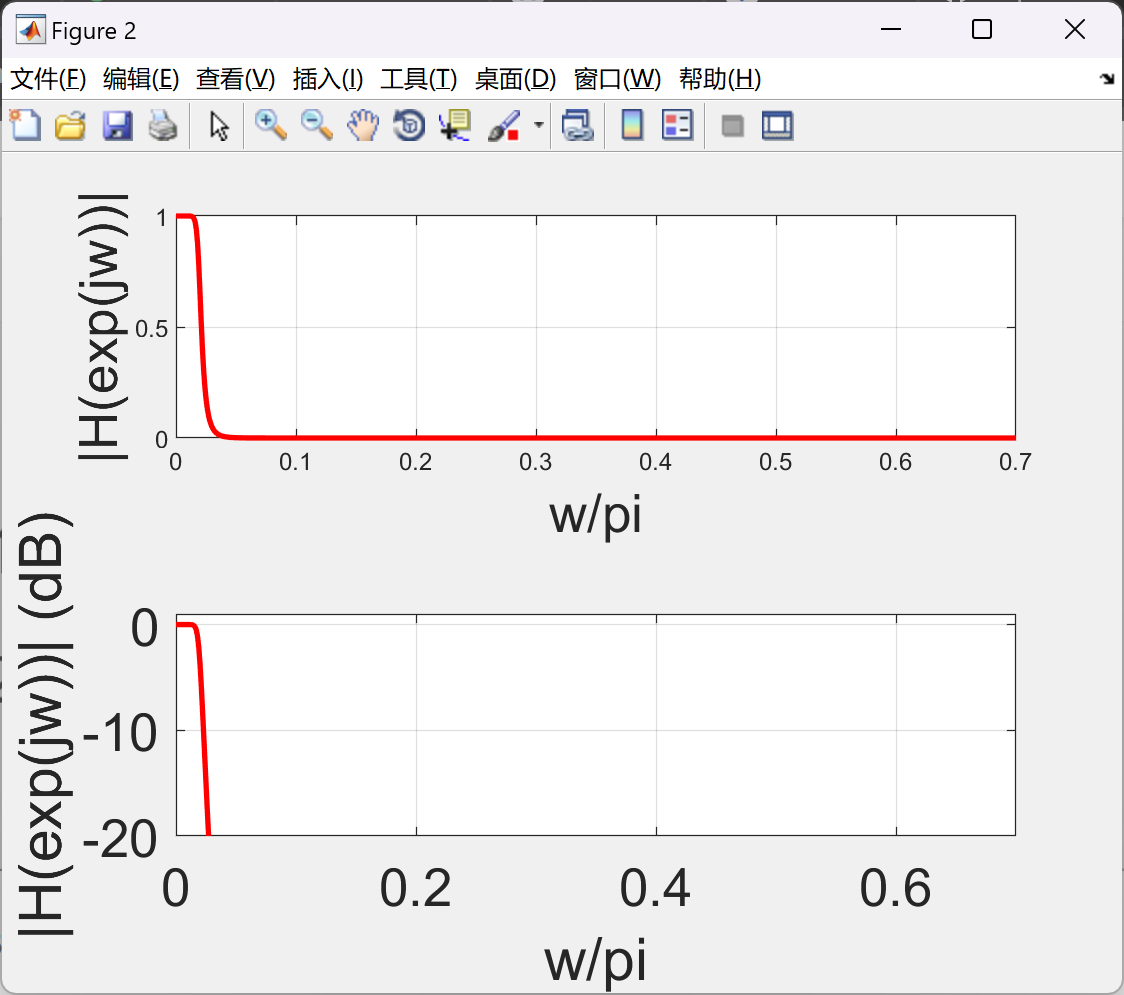1124x995 pixels.
Task: Select the Data Cursor tool
Action: [x=455, y=125]
